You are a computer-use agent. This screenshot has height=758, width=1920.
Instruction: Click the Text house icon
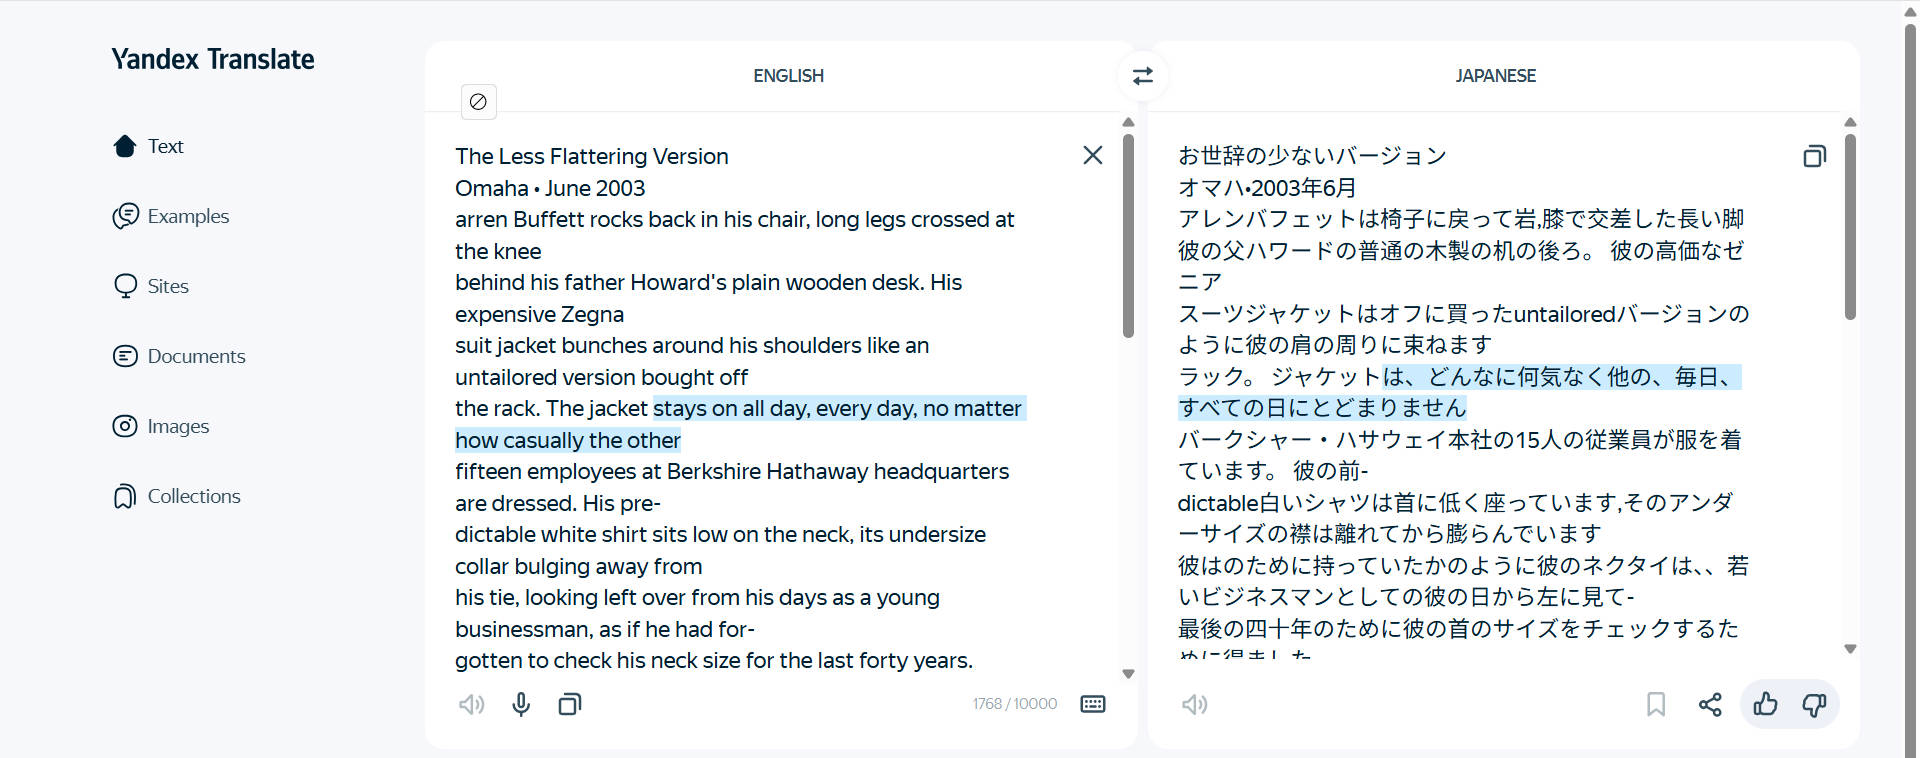(x=125, y=146)
